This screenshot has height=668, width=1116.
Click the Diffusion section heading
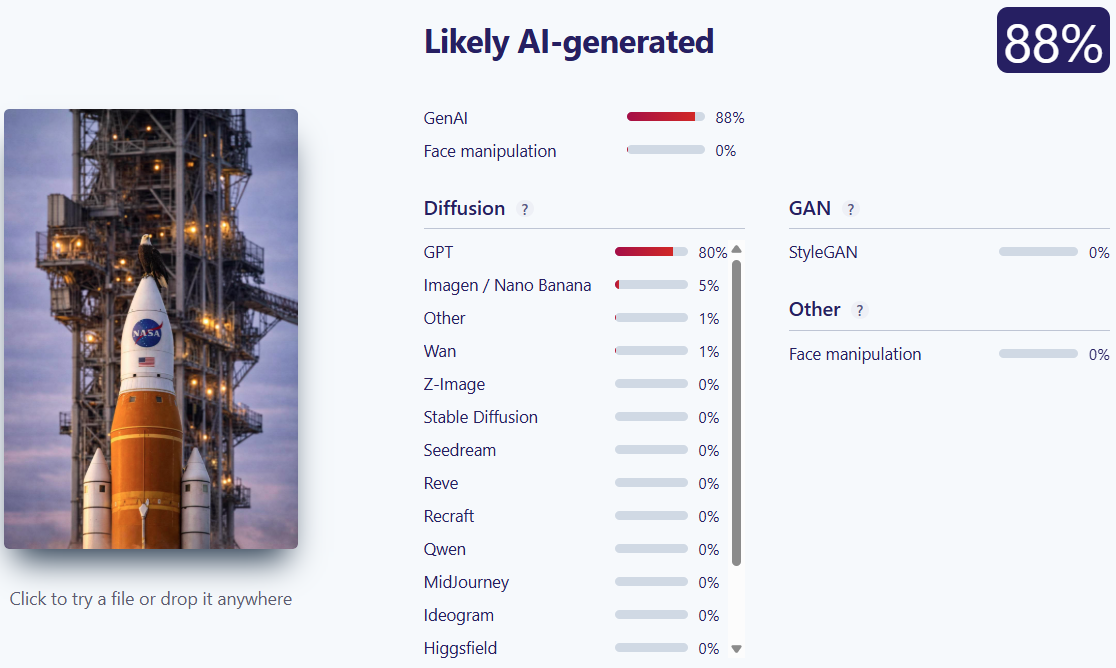(464, 208)
